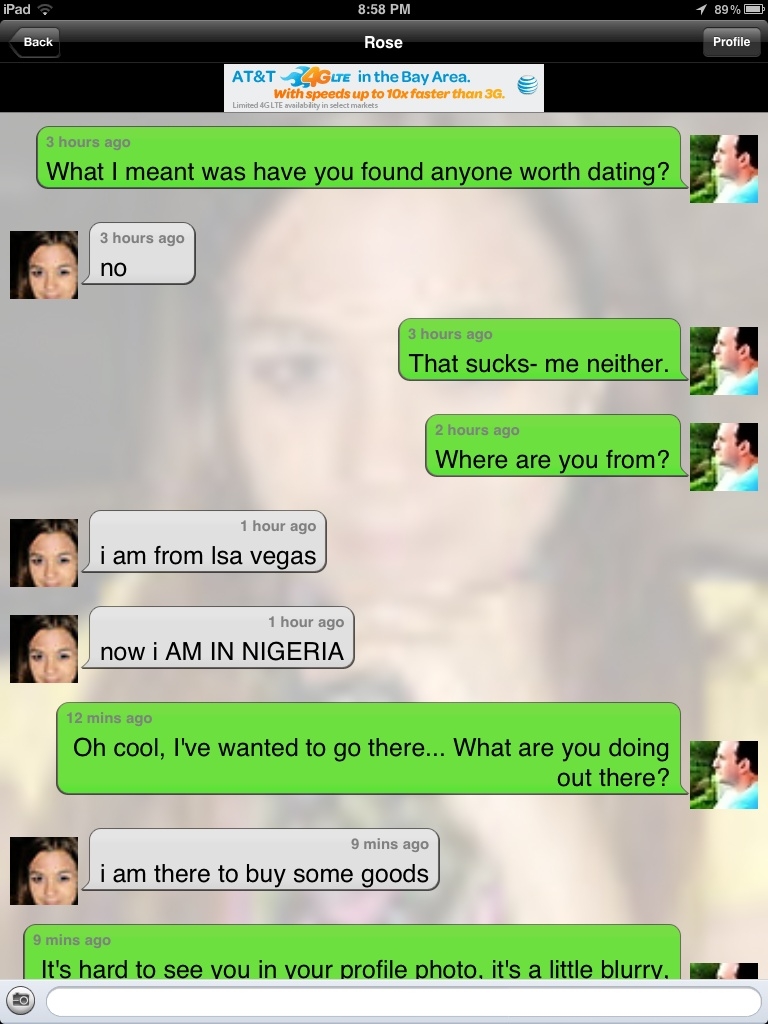The height and width of the screenshot is (1024, 768).
Task: Tap the camera icon beside message field
Action: coord(21,1000)
